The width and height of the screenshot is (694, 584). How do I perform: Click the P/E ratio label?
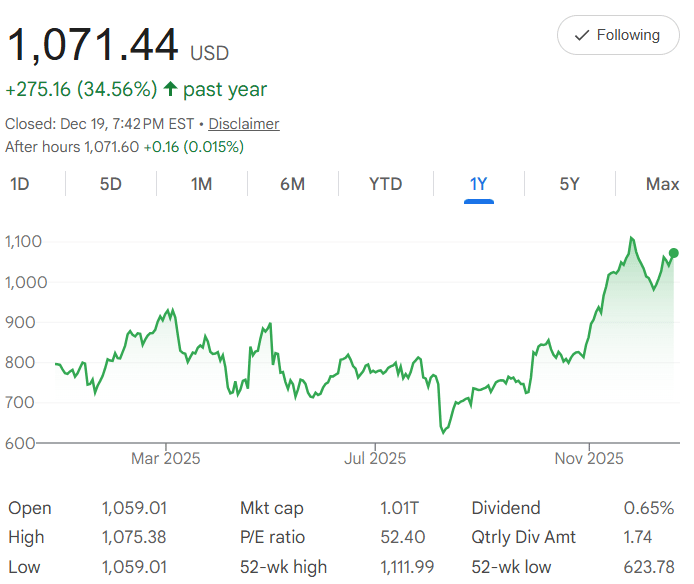point(272,537)
